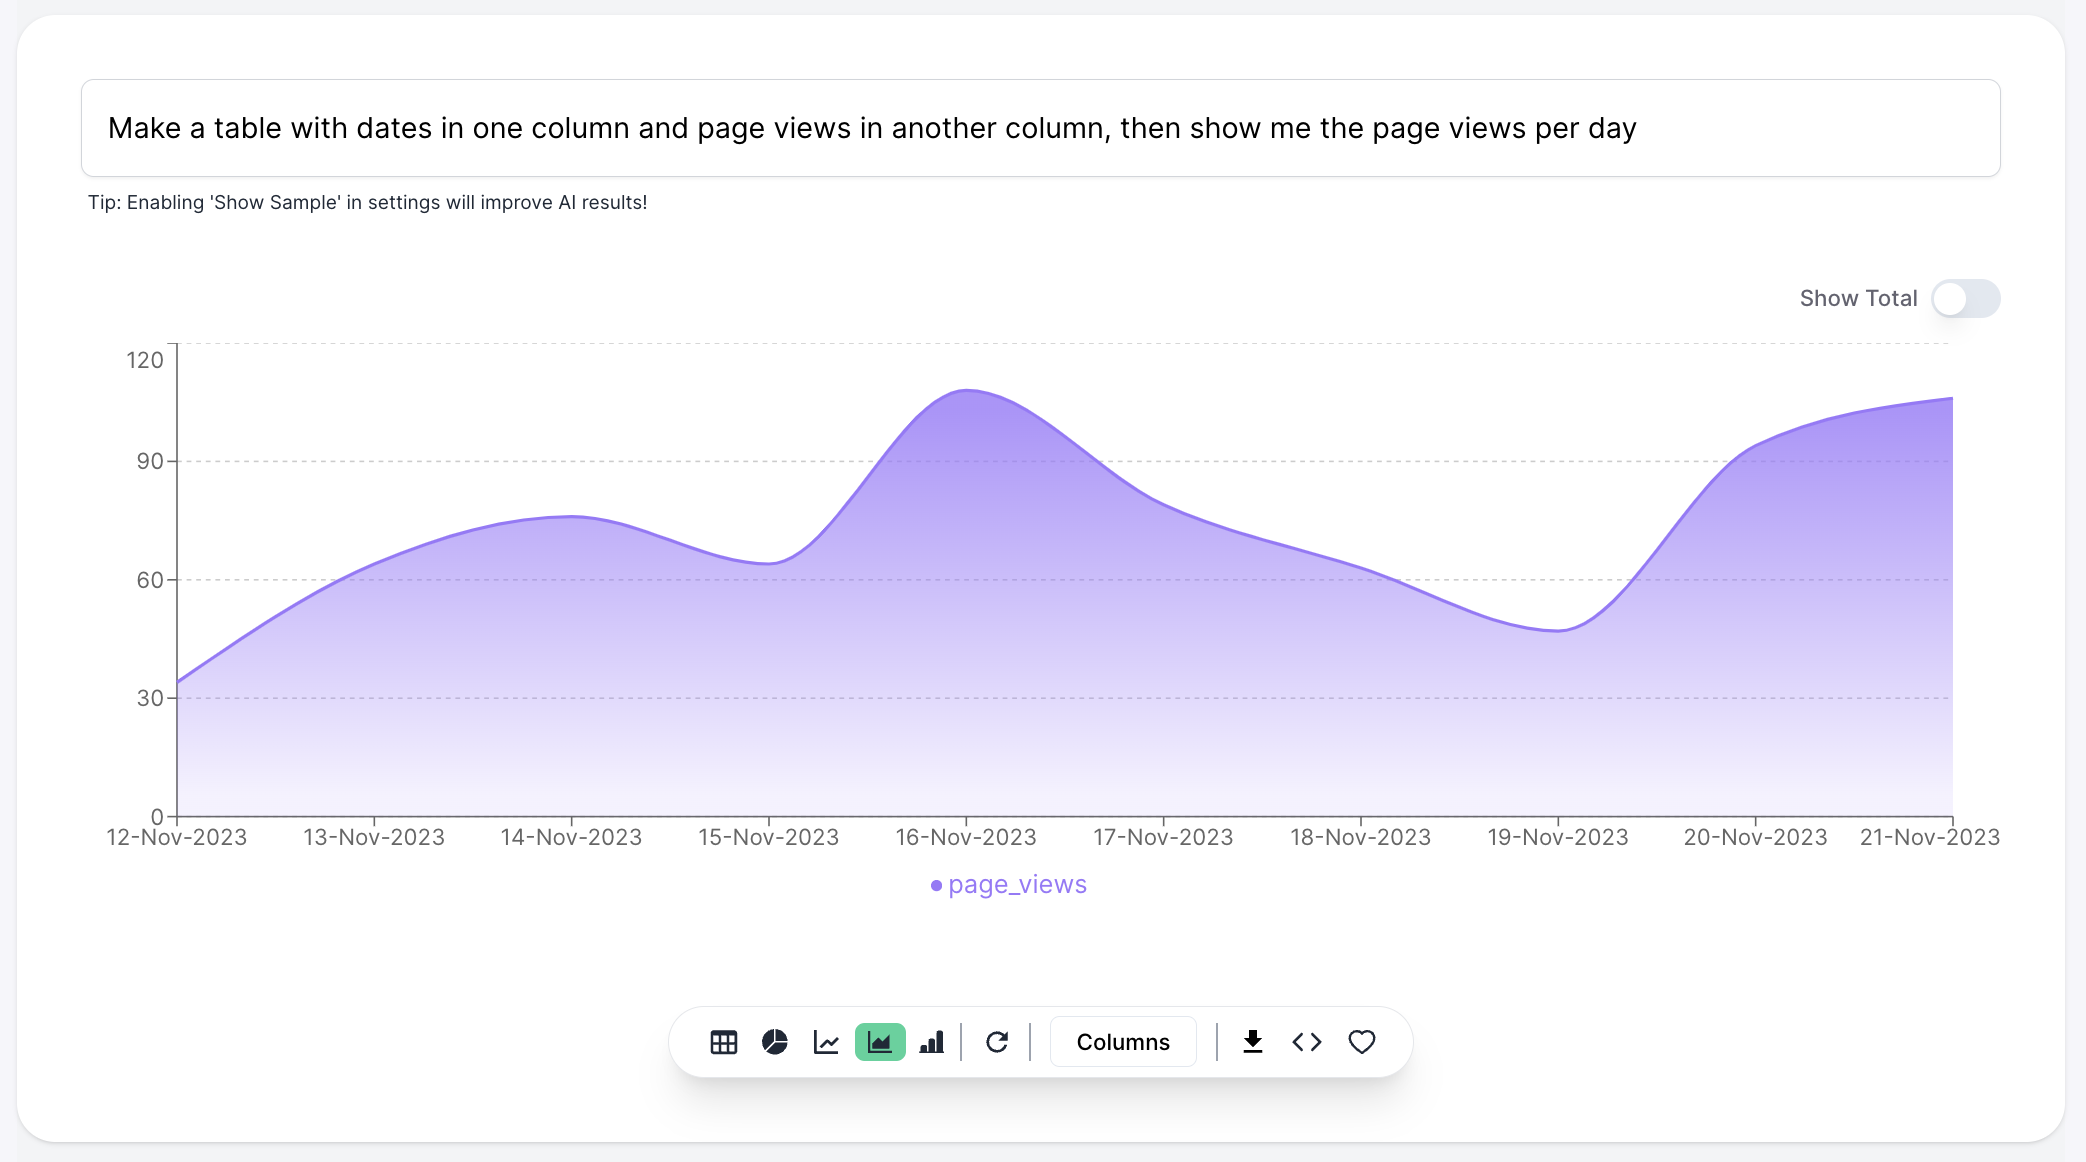The width and height of the screenshot is (2086, 1162).
Task: Select the pie chart view icon
Action: (x=775, y=1042)
